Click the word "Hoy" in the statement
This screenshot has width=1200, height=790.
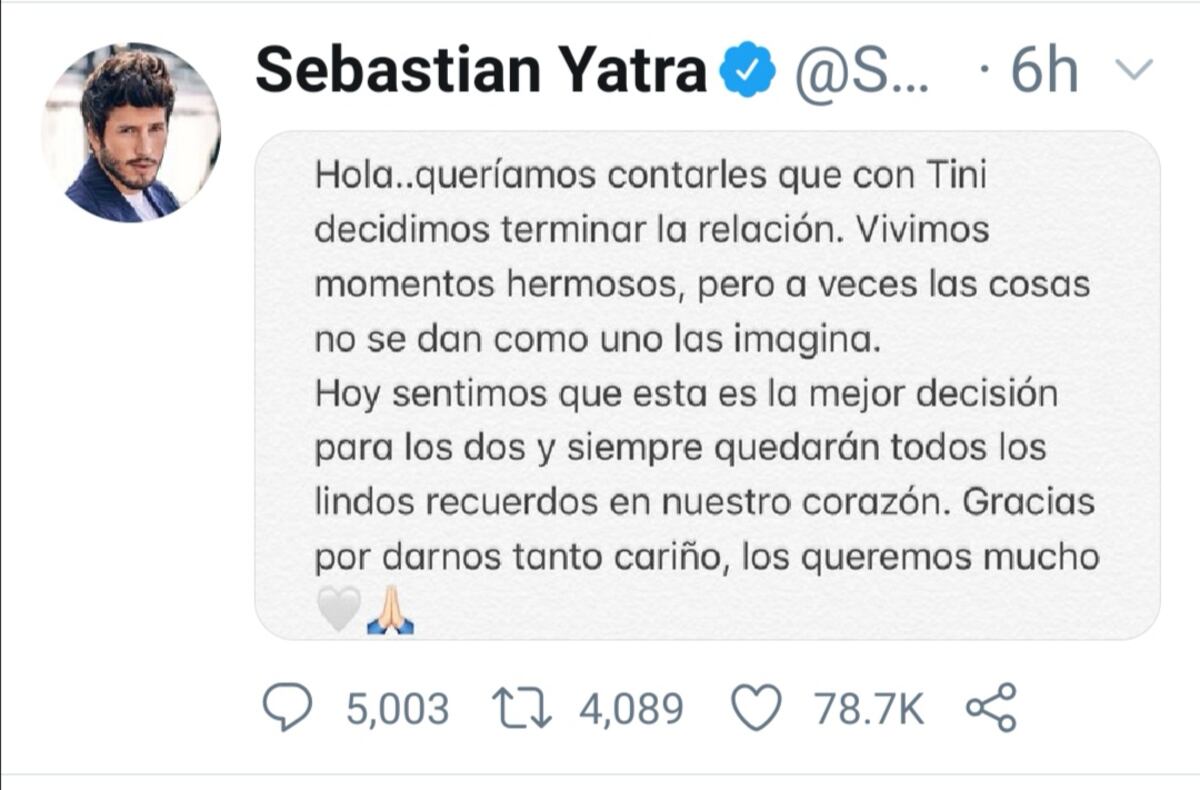click(x=347, y=394)
